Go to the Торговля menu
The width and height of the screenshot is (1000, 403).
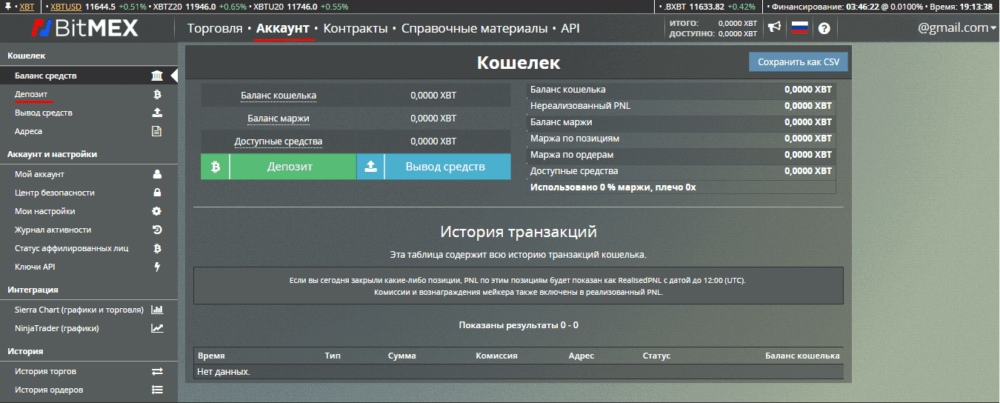tap(214, 29)
